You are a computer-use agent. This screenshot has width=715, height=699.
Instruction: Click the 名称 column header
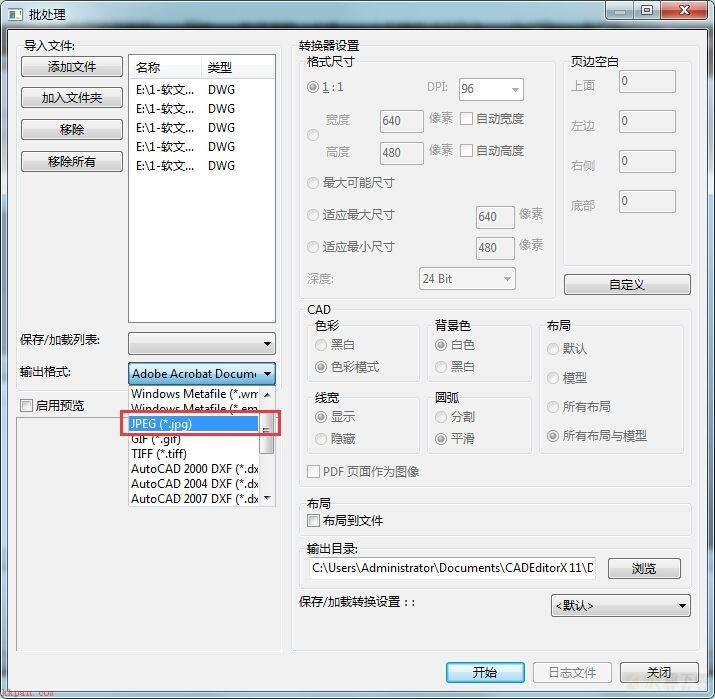[x=165, y=67]
